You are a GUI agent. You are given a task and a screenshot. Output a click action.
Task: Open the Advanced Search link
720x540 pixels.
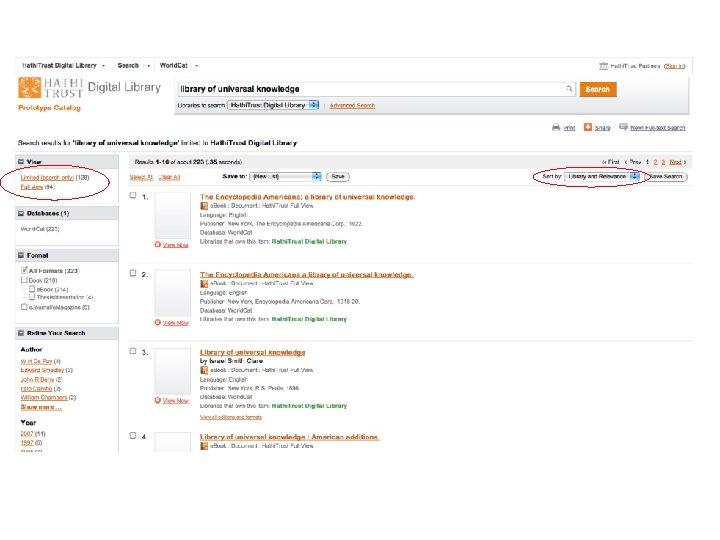352,106
